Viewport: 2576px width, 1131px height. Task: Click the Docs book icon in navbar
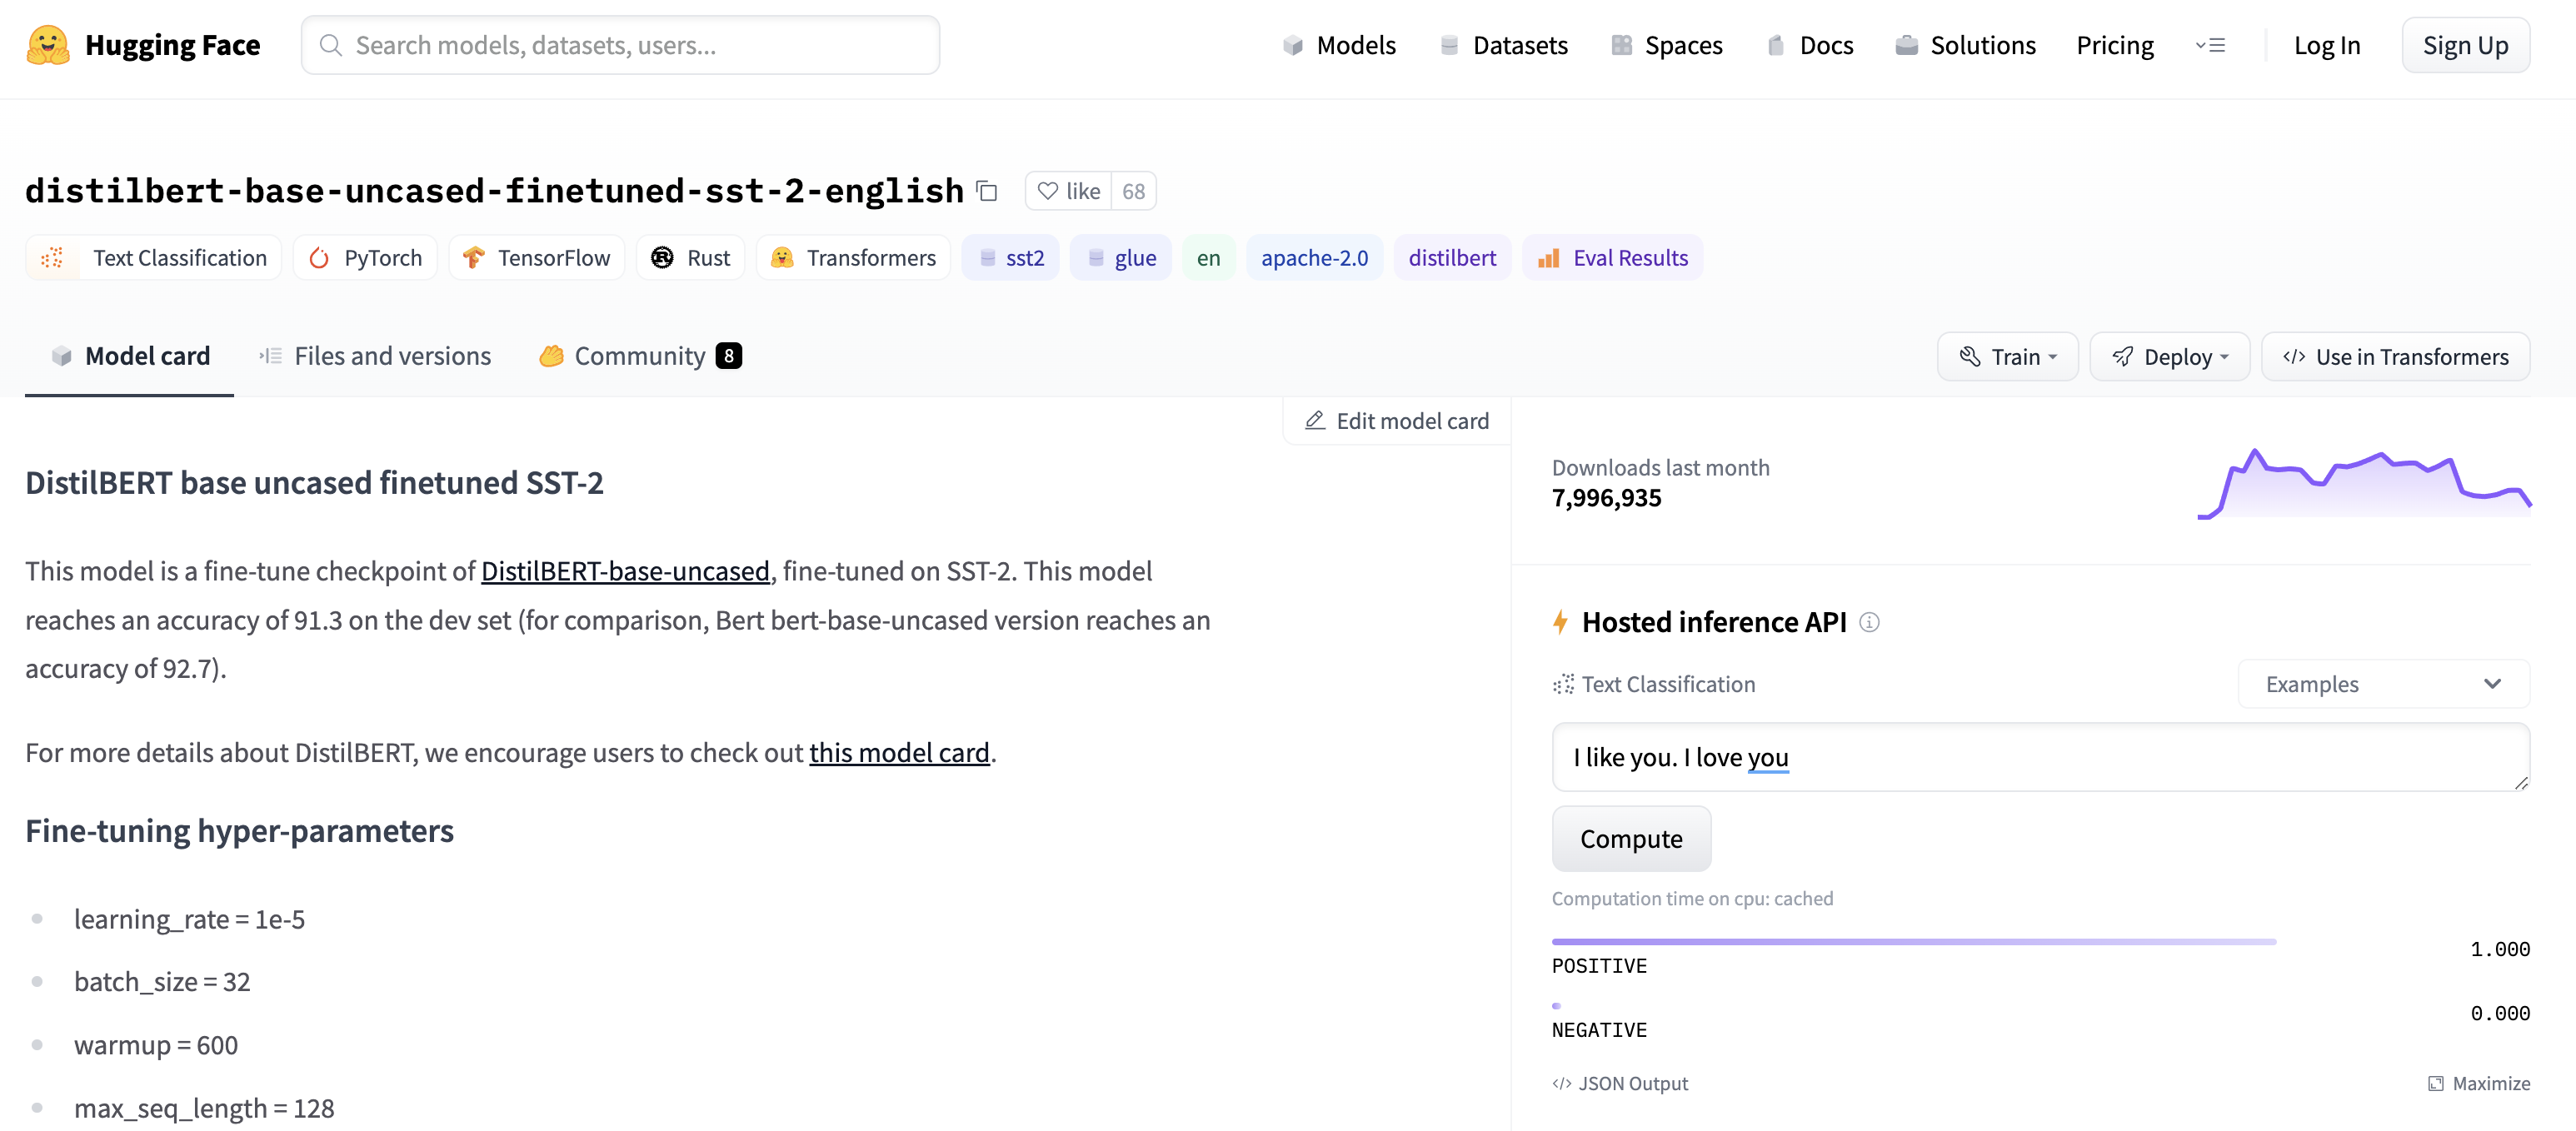[x=1776, y=45]
